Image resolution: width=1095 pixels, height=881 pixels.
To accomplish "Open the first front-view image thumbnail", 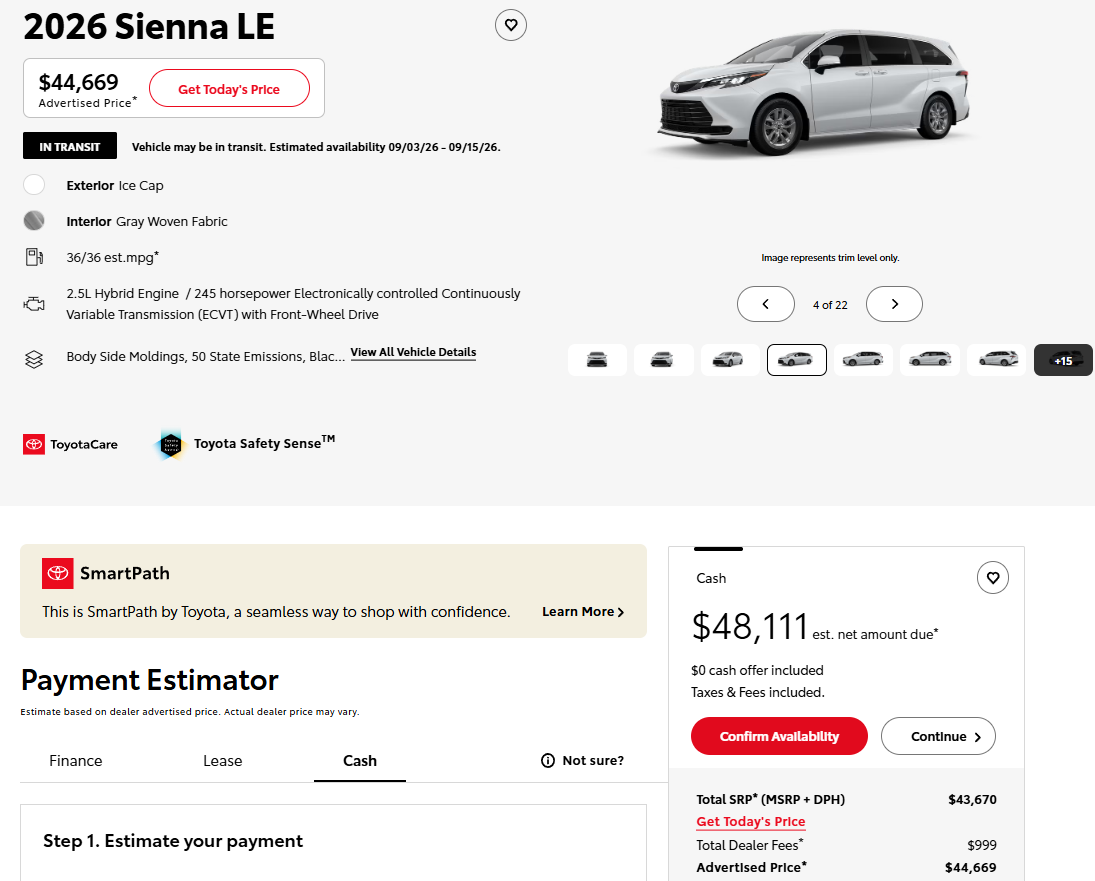I will click(x=597, y=360).
